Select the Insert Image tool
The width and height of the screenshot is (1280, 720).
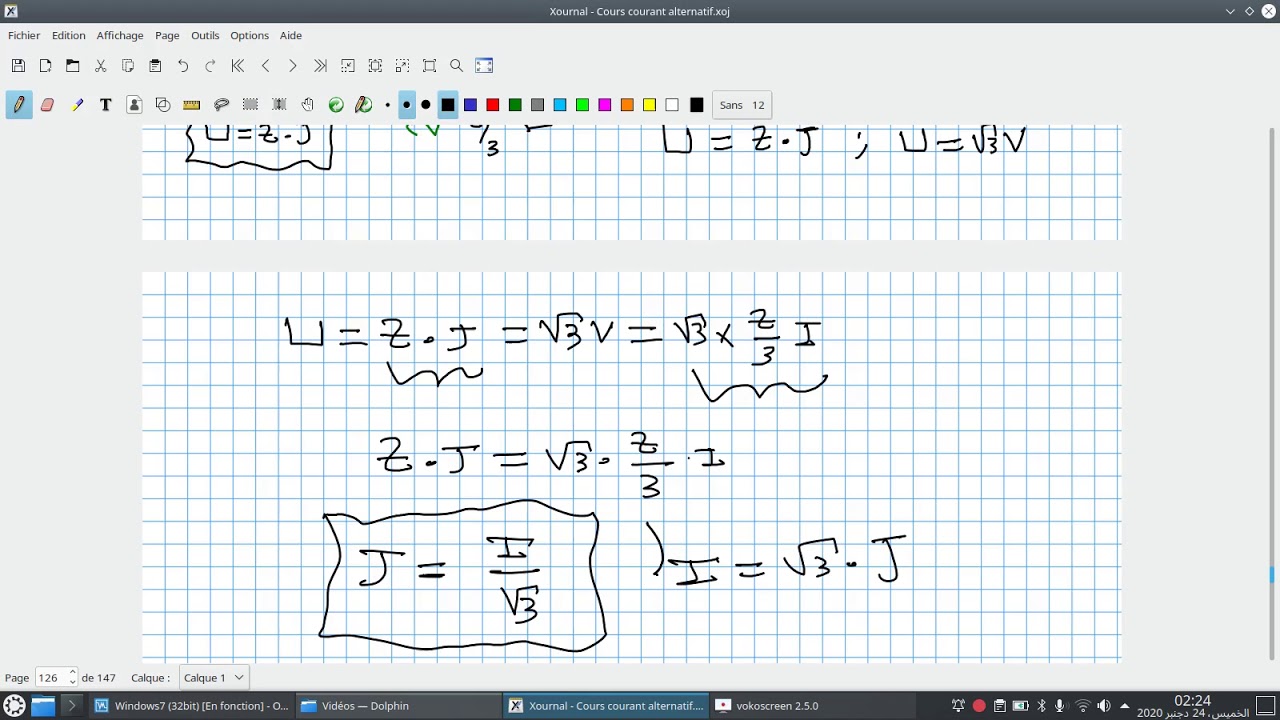coord(134,105)
